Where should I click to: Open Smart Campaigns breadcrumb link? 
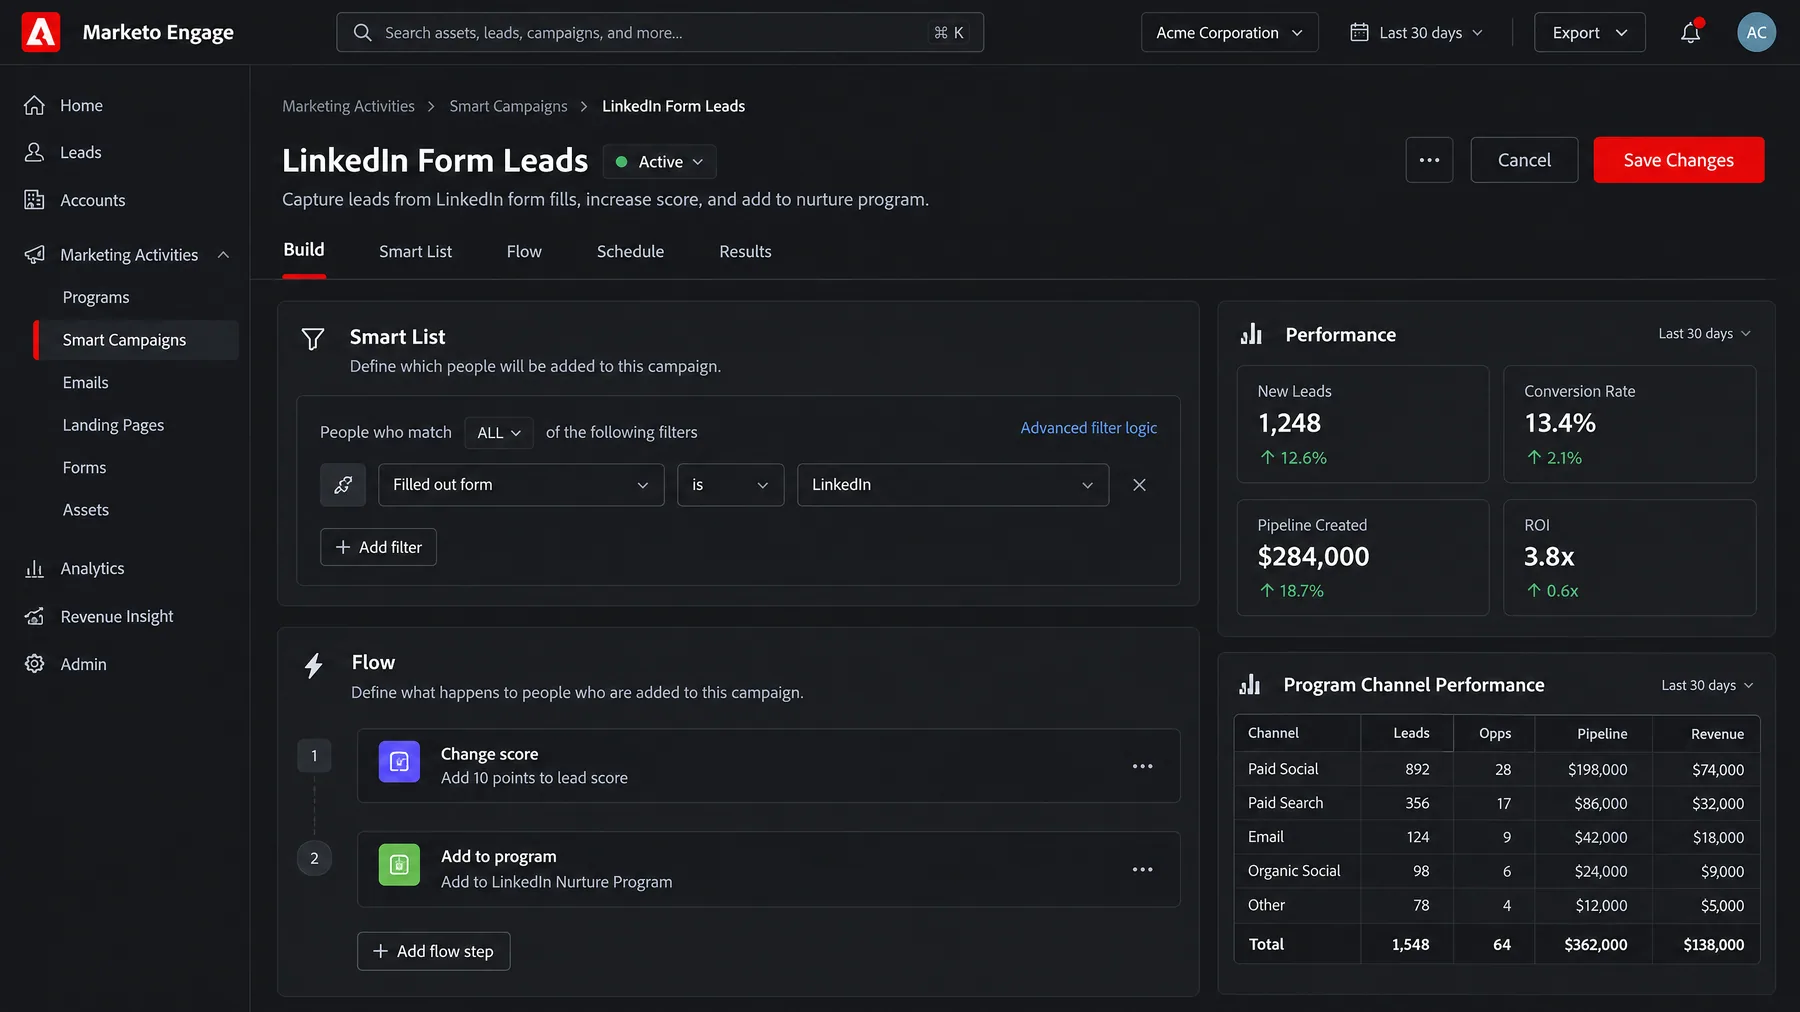tap(508, 106)
